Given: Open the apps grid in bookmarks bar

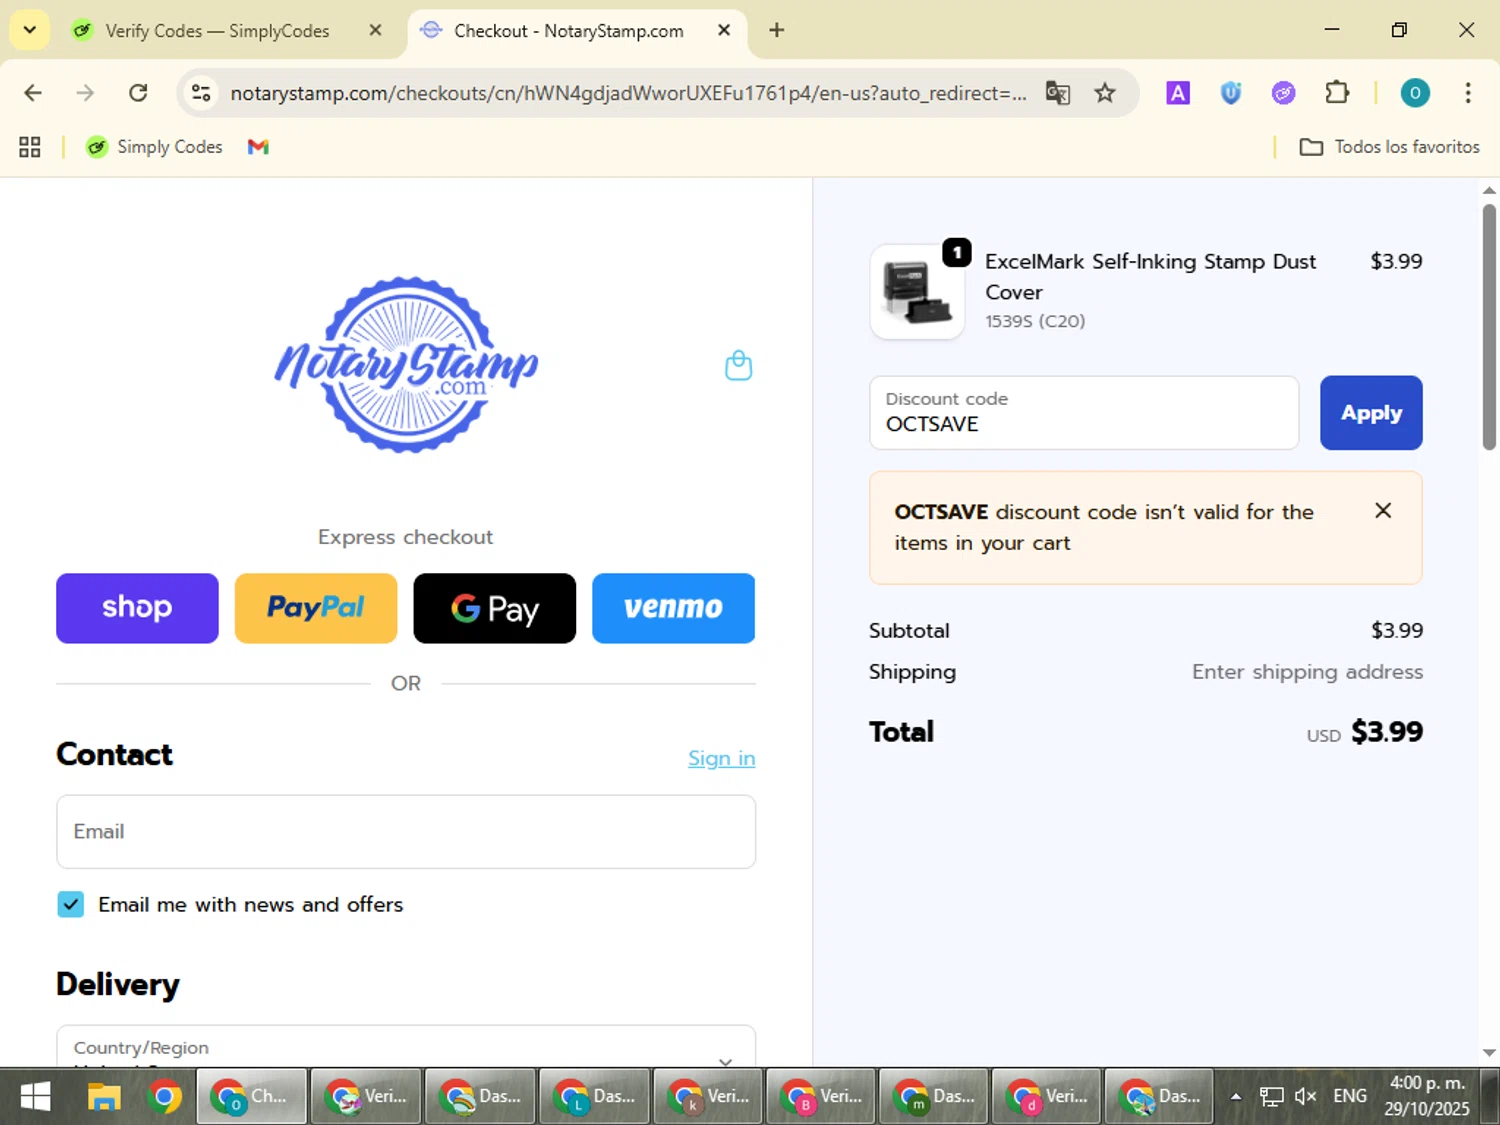Looking at the screenshot, I should point(30,147).
